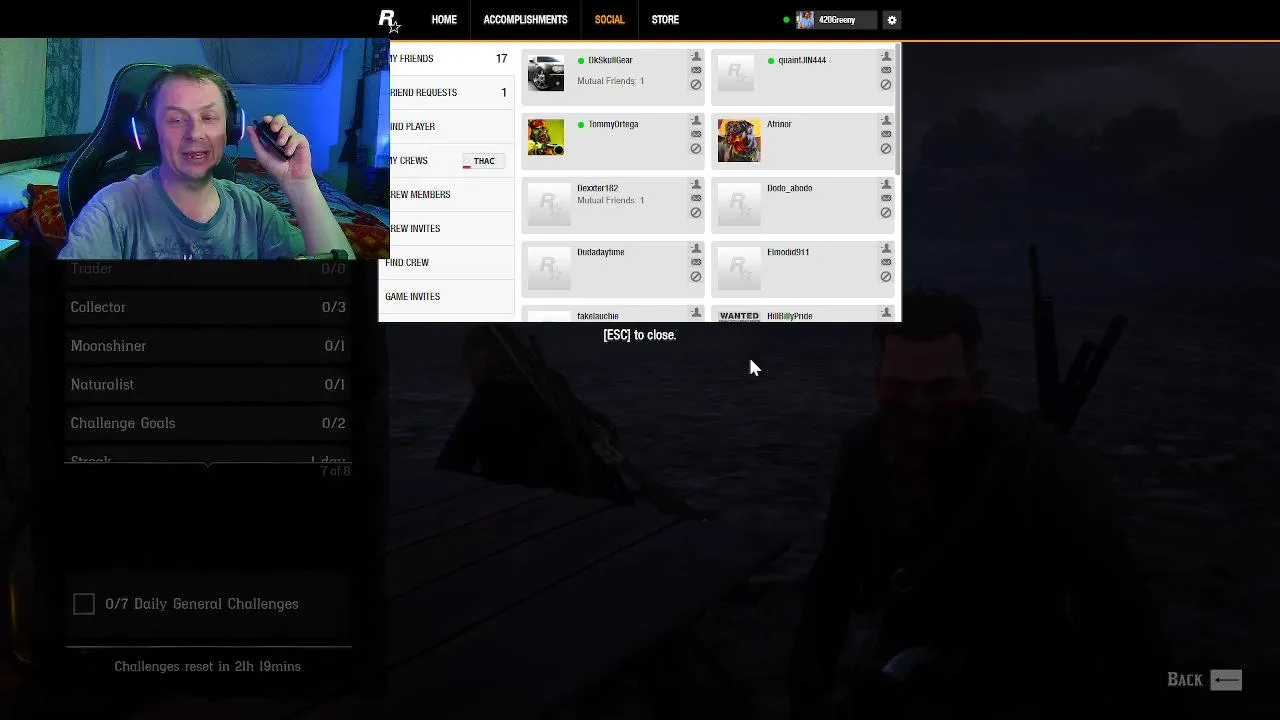Click the Rockstar logo icon
Screen dimensions: 1280x720
(x=388, y=20)
